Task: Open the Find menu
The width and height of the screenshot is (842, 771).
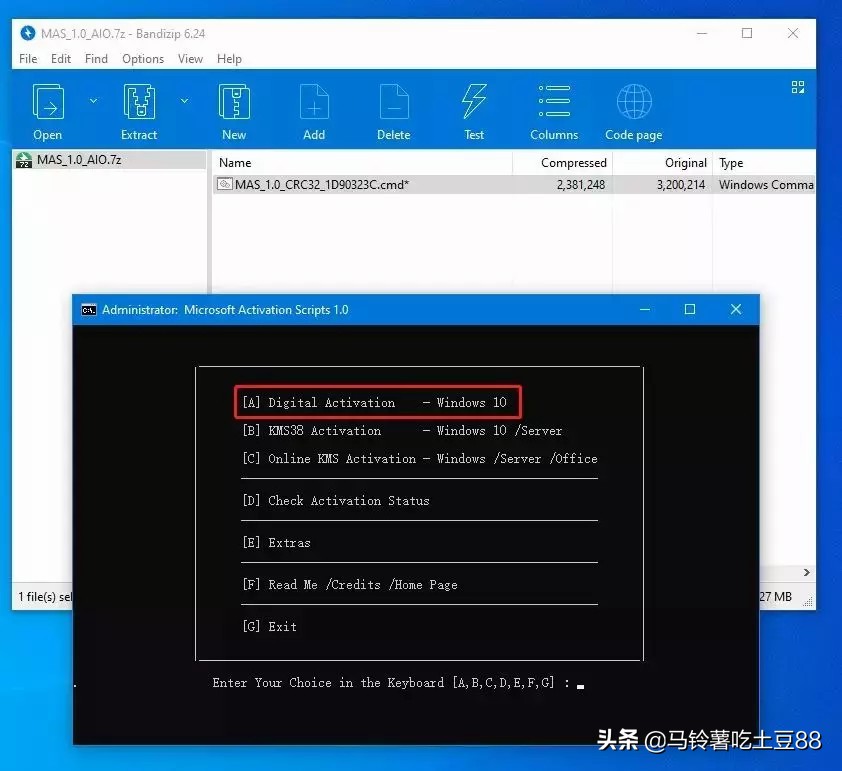Action: [x=96, y=59]
